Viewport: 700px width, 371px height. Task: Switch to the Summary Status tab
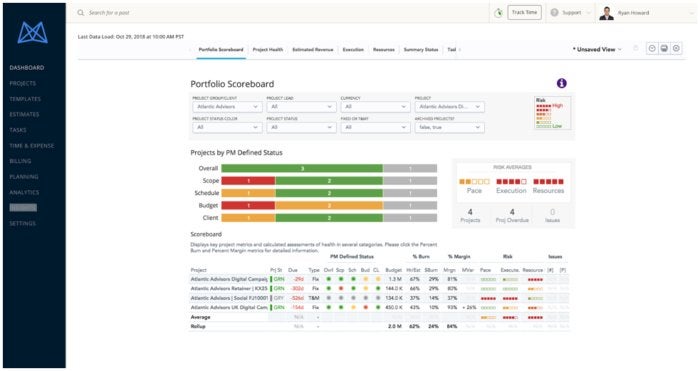pos(421,50)
